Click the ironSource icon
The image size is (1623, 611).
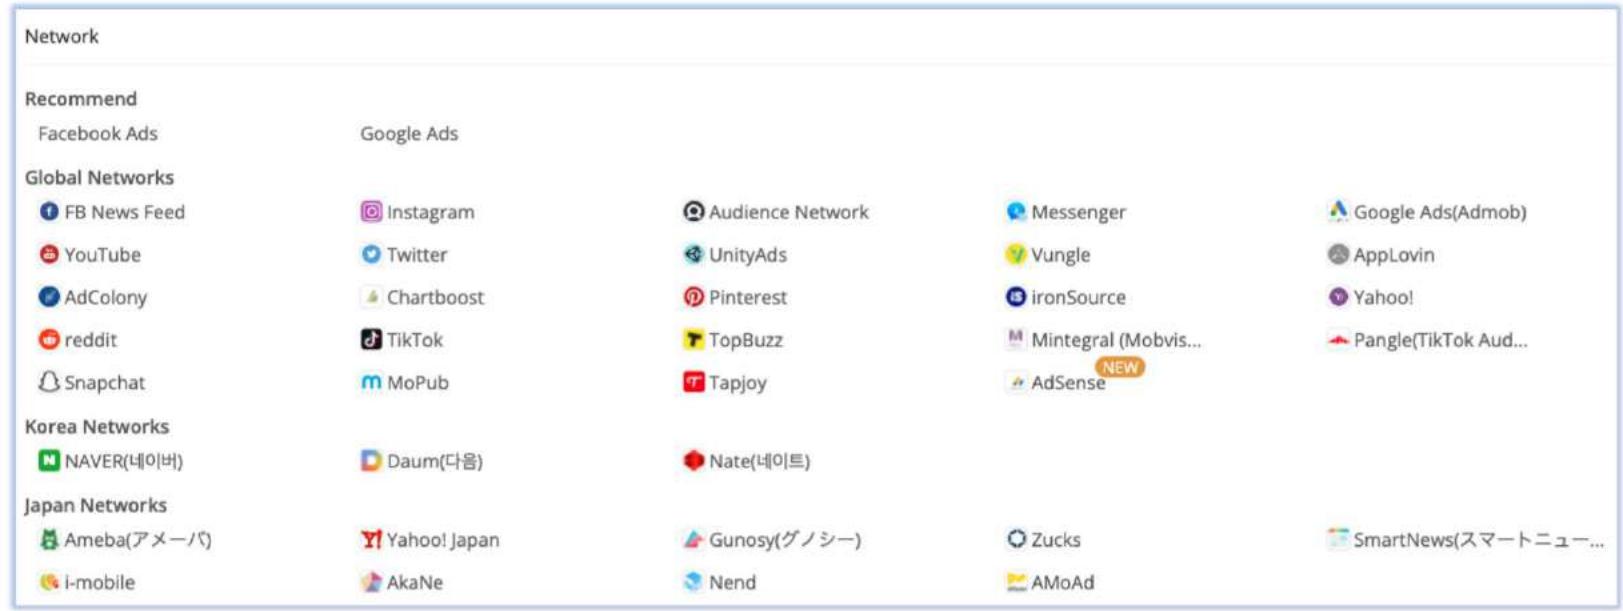click(x=1016, y=297)
